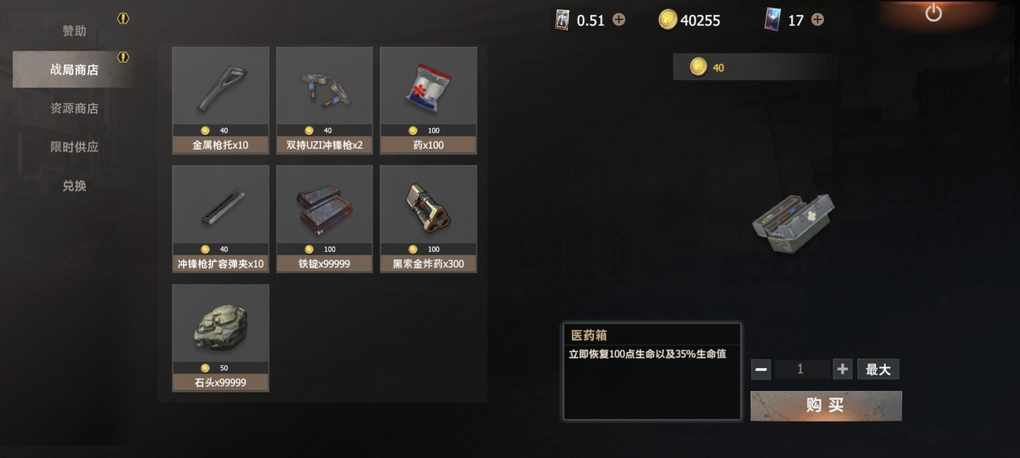Open the 限时供应 limited supply tab
The width and height of the screenshot is (1020, 458).
click(x=74, y=147)
